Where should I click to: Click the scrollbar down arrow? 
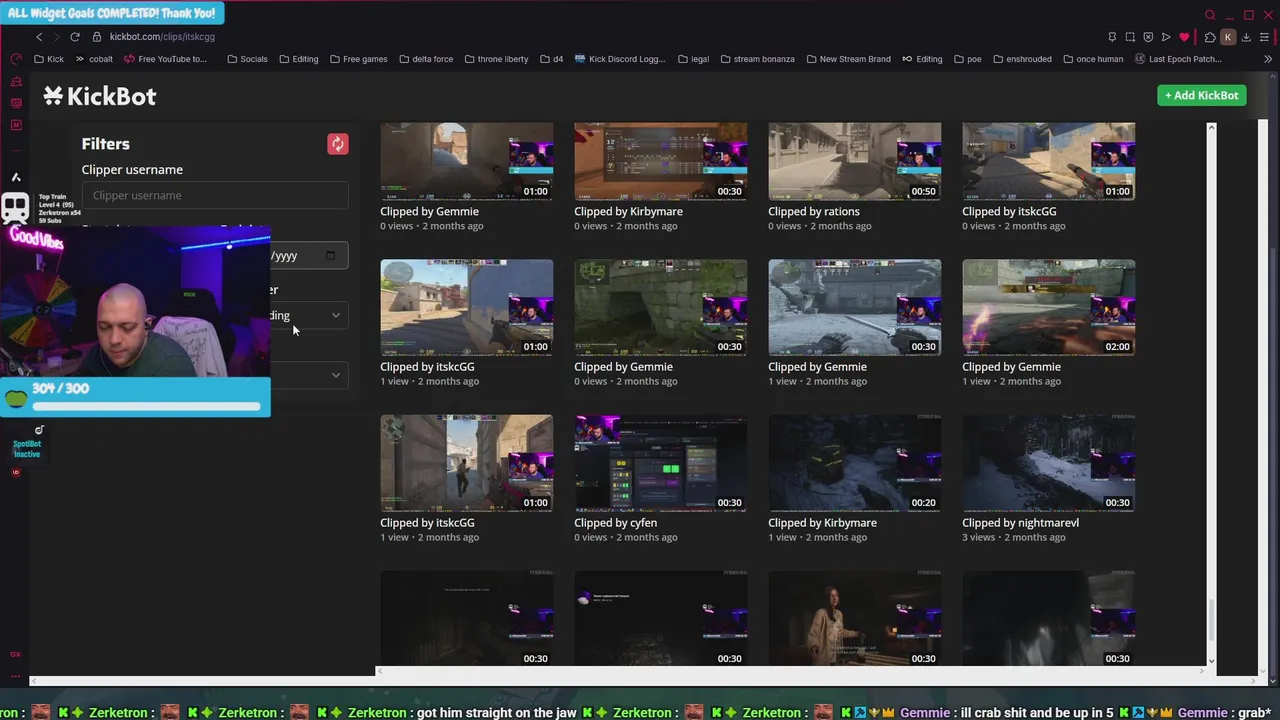coord(1211,660)
